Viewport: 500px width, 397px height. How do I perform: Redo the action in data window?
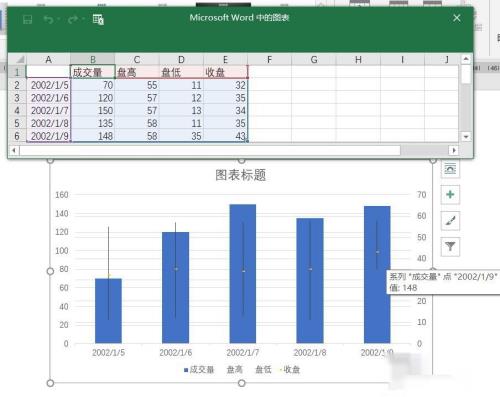point(73,19)
